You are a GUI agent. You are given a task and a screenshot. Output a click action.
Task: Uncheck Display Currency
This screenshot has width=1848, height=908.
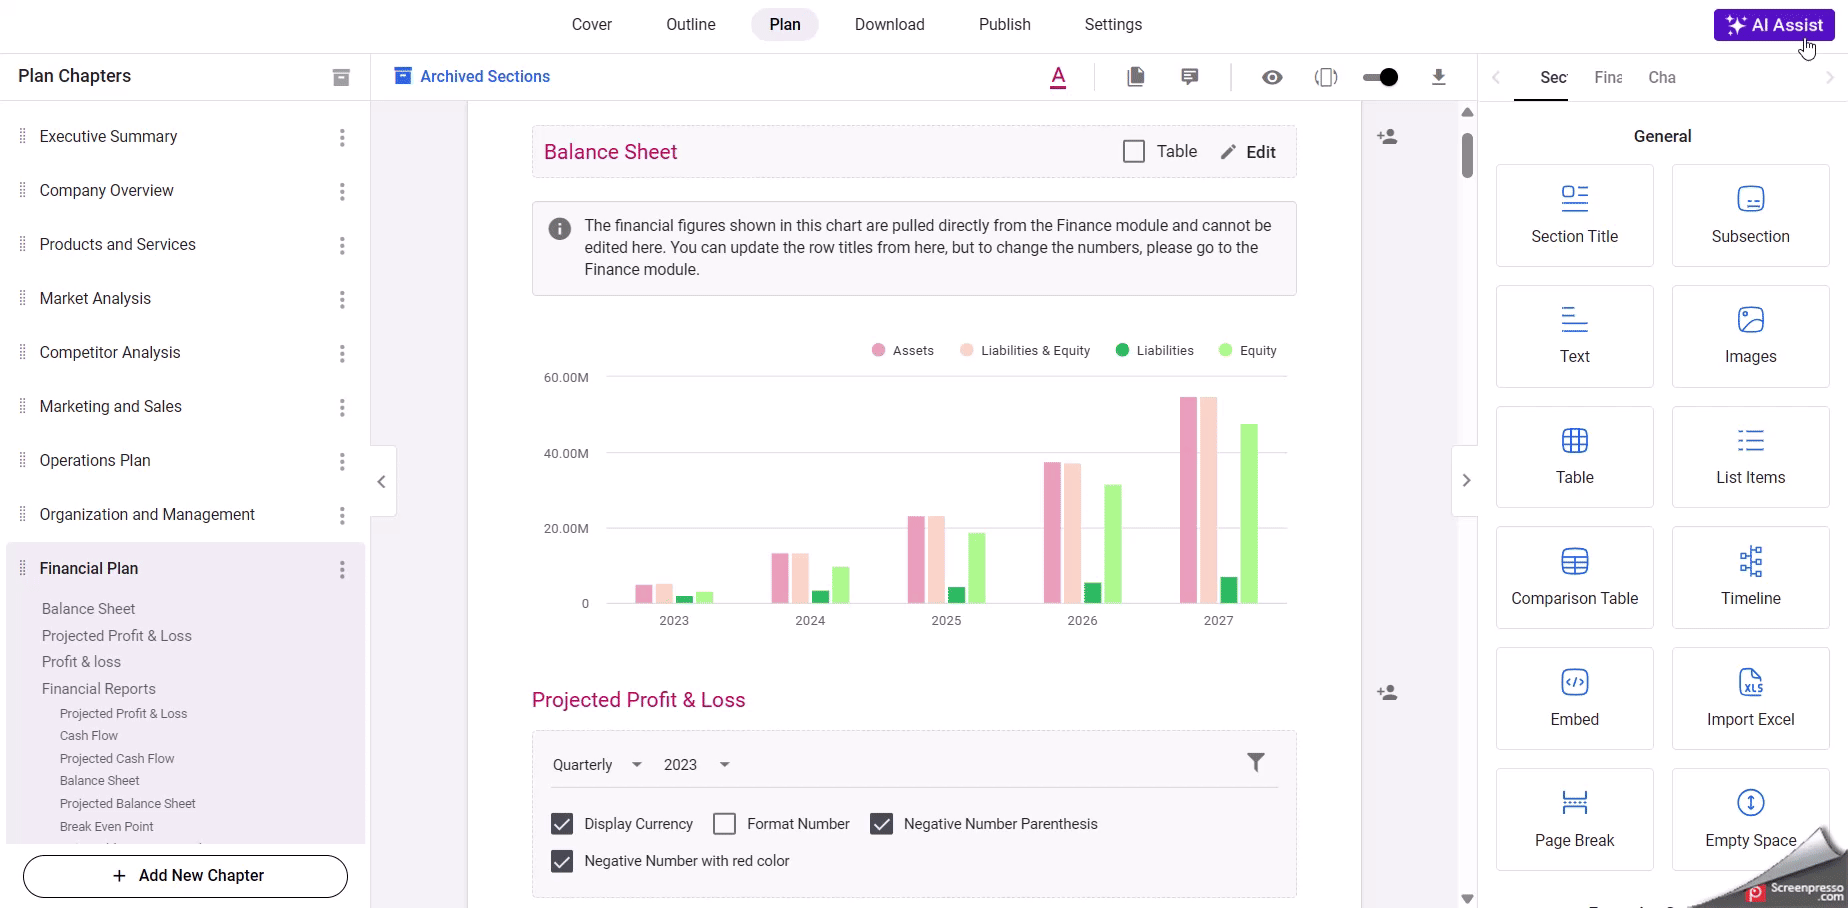point(562,824)
